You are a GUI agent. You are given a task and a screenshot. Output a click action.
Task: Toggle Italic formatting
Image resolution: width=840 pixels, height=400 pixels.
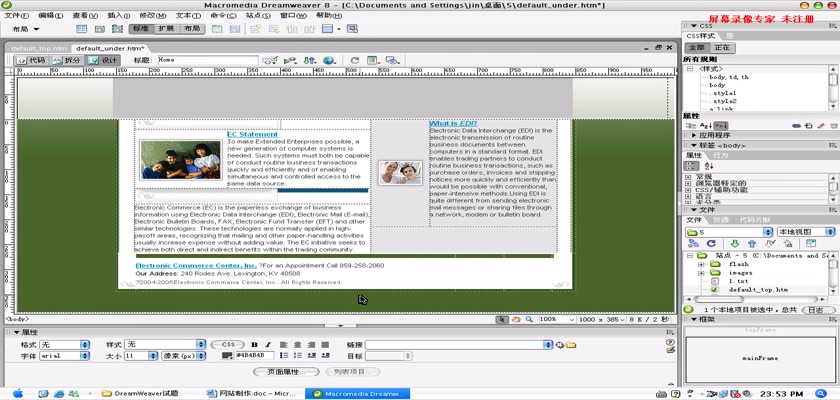tap(268, 344)
